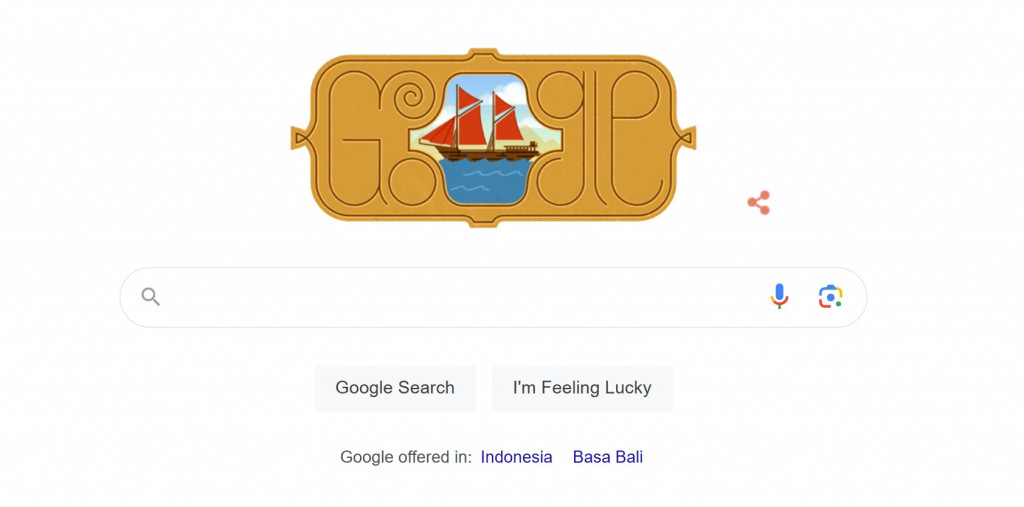Click the spiral "o" letter in Doodle
Screen dimensions: 1024x507
[410, 100]
